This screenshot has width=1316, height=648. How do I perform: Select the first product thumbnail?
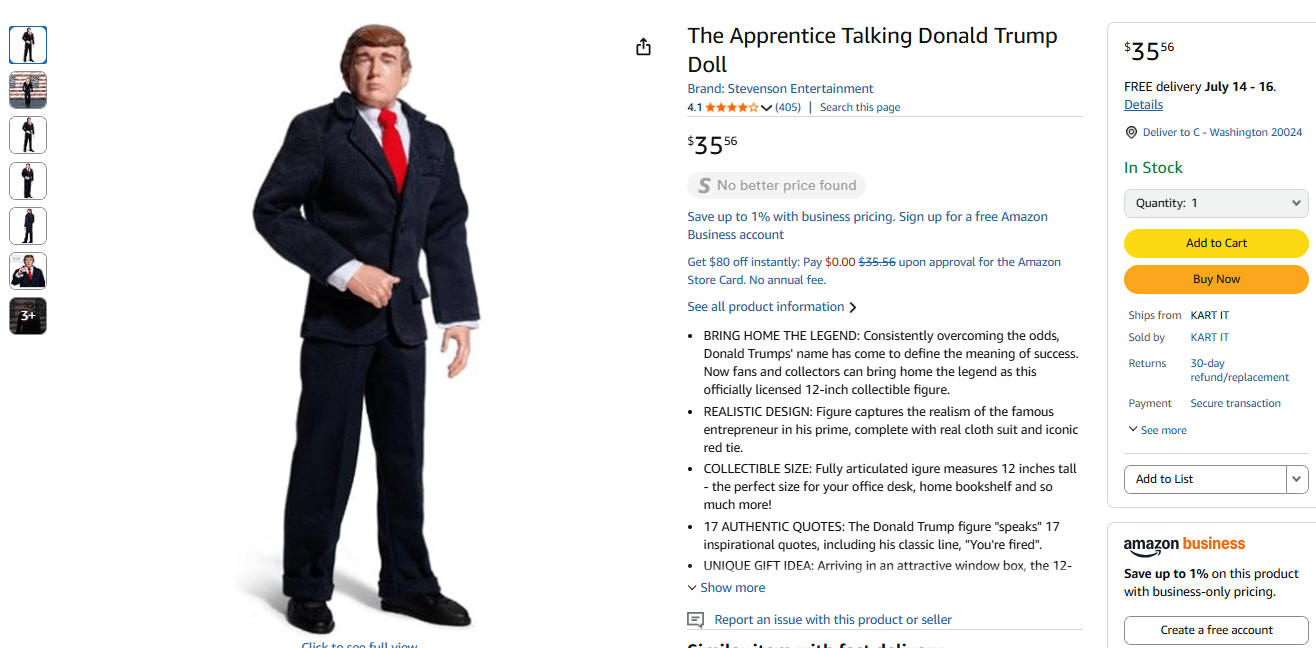click(28, 45)
